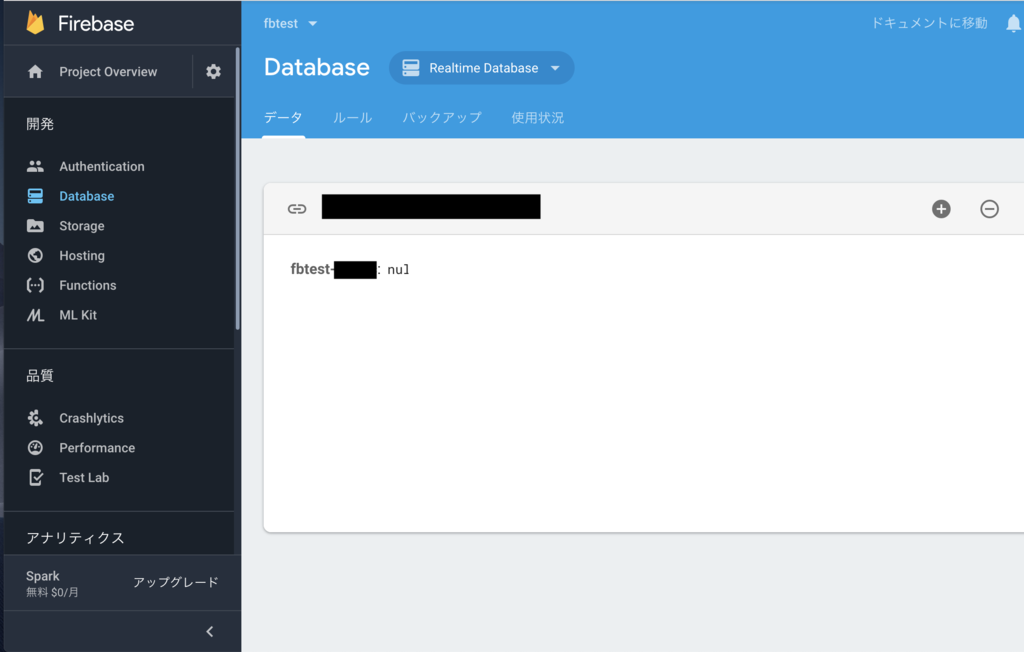The height and width of the screenshot is (652, 1024).
Task: Switch to the バックアップ tab
Action: tap(442, 118)
